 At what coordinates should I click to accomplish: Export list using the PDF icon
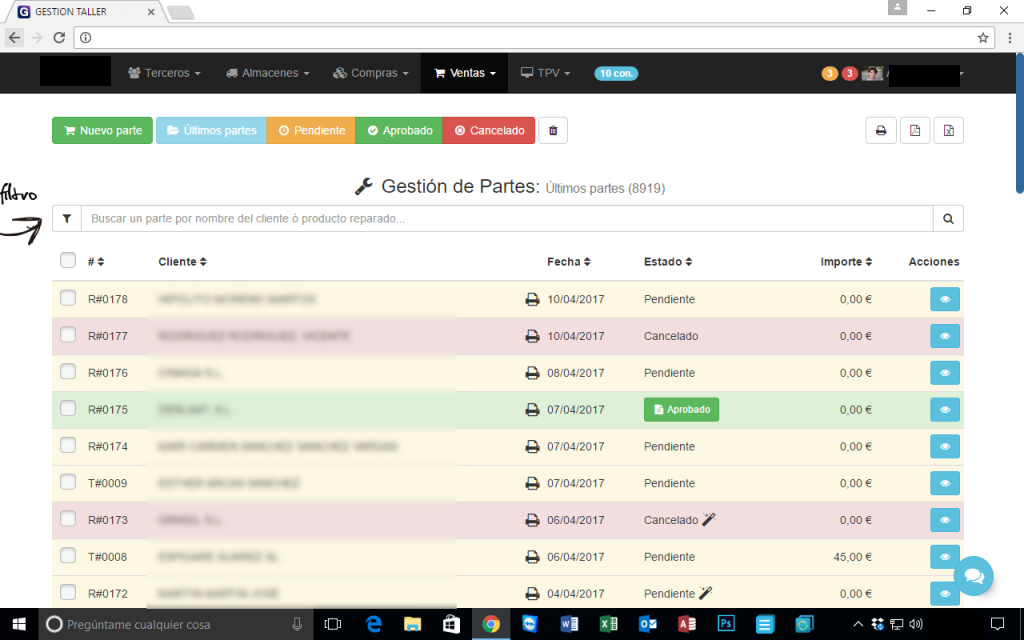[914, 131]
